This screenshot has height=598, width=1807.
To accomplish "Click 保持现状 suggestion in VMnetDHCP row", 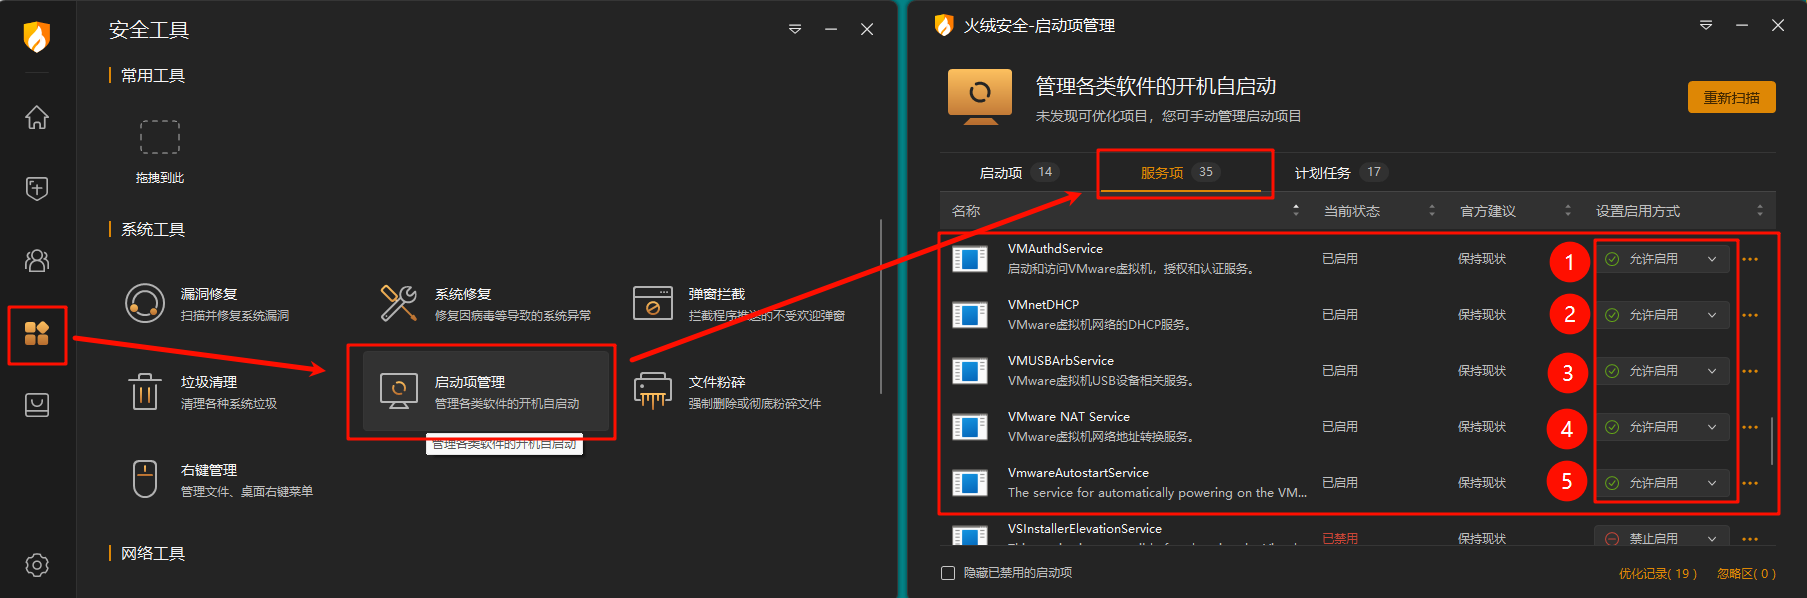I will pyautogui.click(x=1482, y=315).
